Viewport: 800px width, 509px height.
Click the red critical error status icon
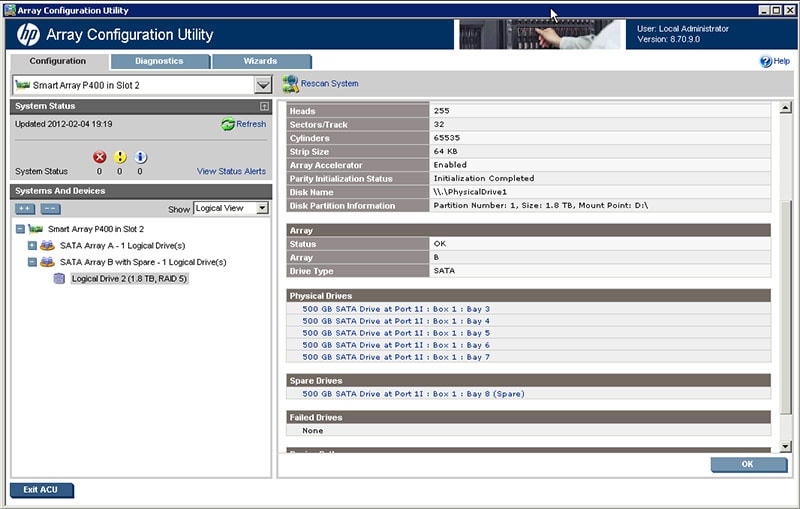click(99, 157)
